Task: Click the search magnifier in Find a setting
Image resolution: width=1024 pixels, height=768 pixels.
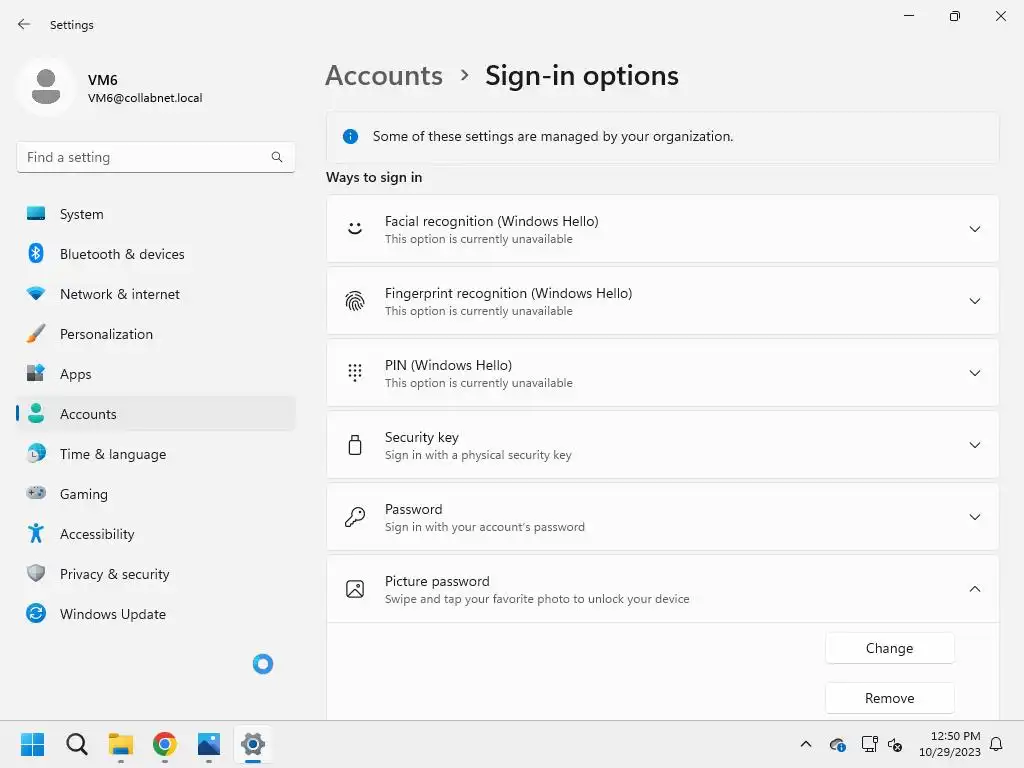Action: (x=277, y=157)
